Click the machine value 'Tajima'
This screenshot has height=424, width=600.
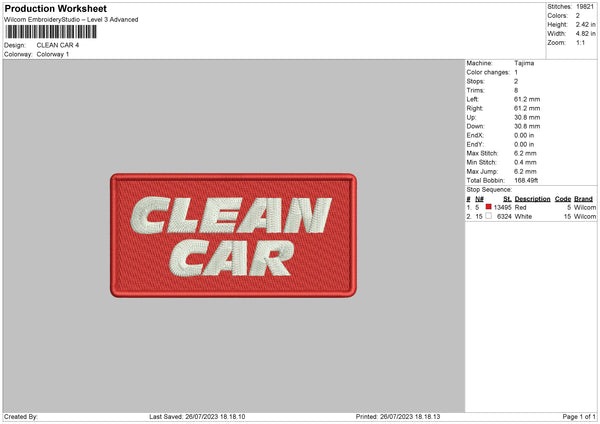point(524,63)
